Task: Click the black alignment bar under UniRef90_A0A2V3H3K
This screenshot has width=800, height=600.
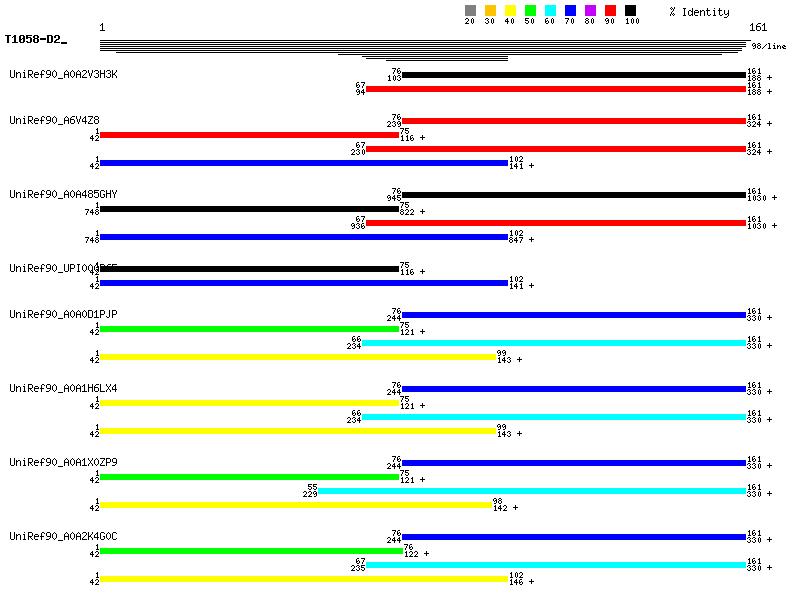Action: pyautogui.click(x=573, y=75)
